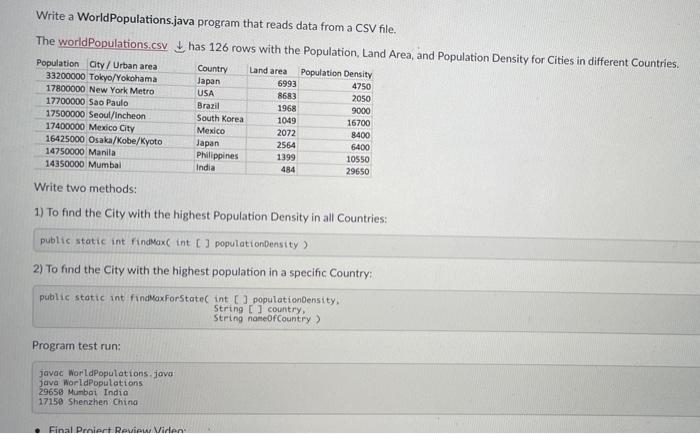Click the 1968 land area value
The width and height of the screenshot is (700, 434).
click(287, 108)
